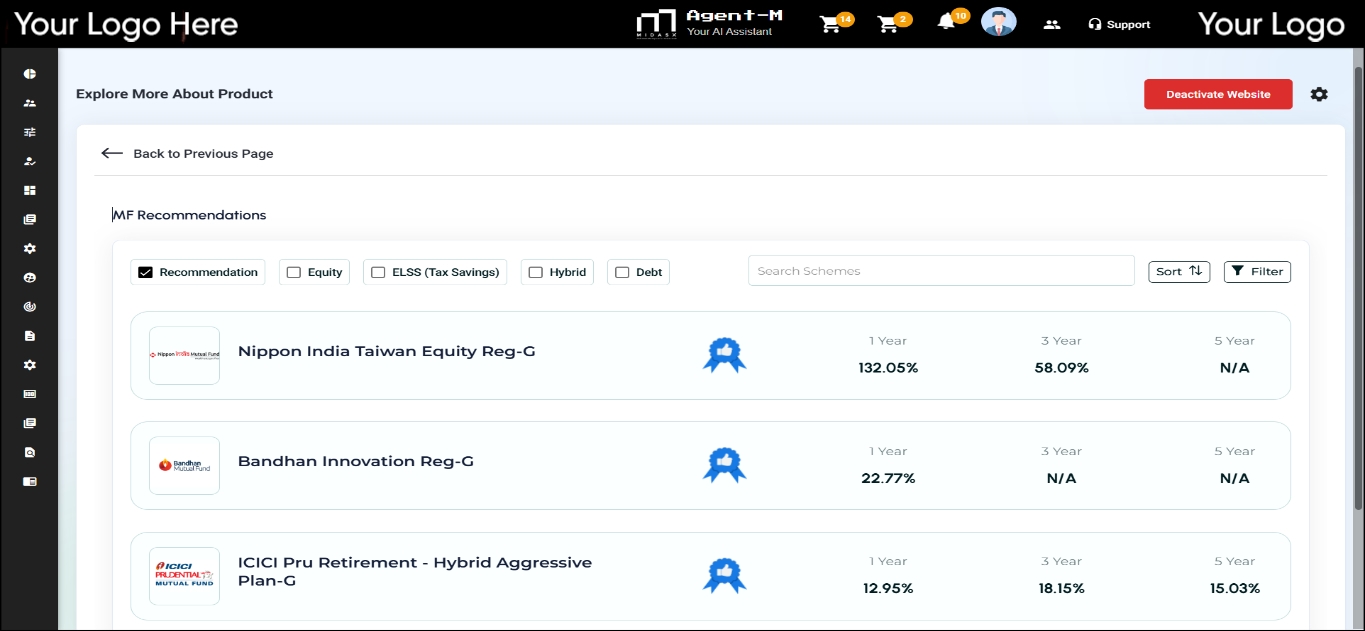
Task: Open the Filter panel
Action: 1257,271
